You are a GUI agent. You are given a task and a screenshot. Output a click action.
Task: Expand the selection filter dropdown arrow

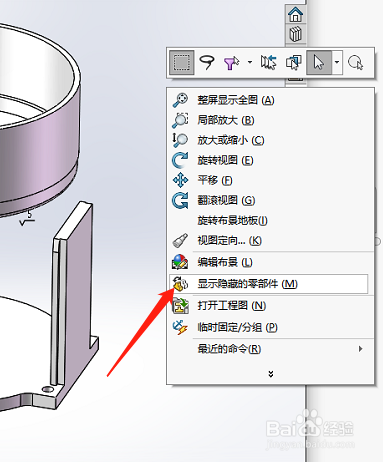[x=250, y=62]
